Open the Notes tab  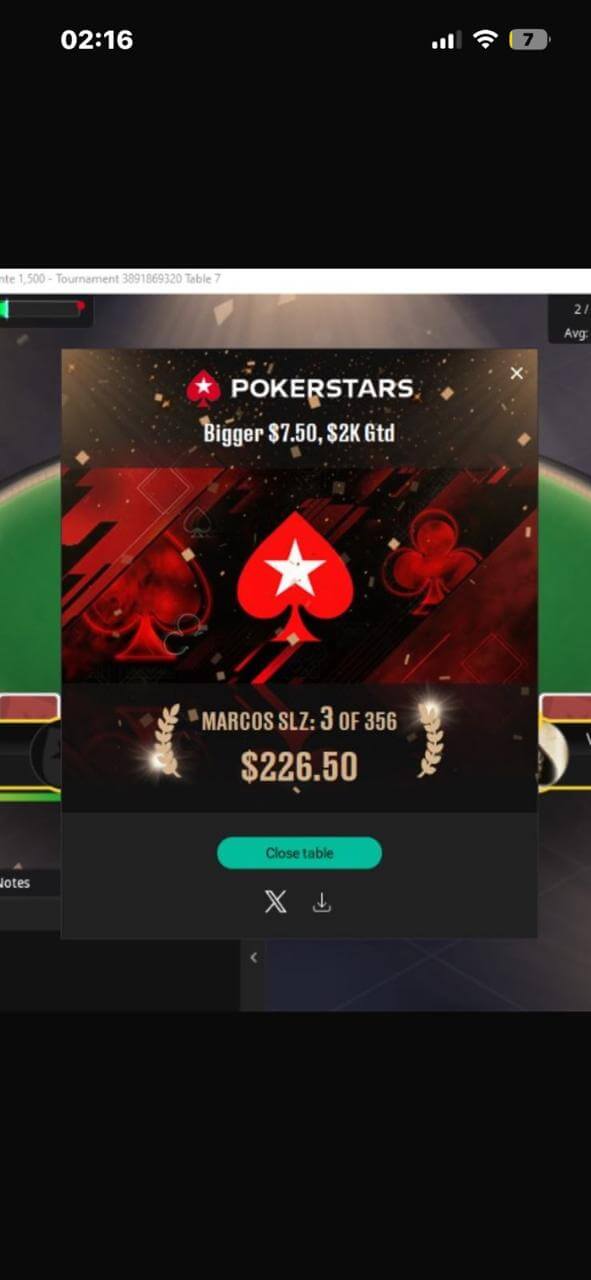tap(18, 883)
